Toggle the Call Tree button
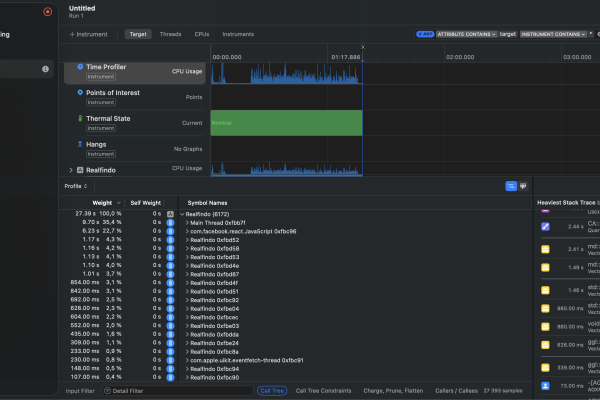Screen dimensions: 600x400 272,391
